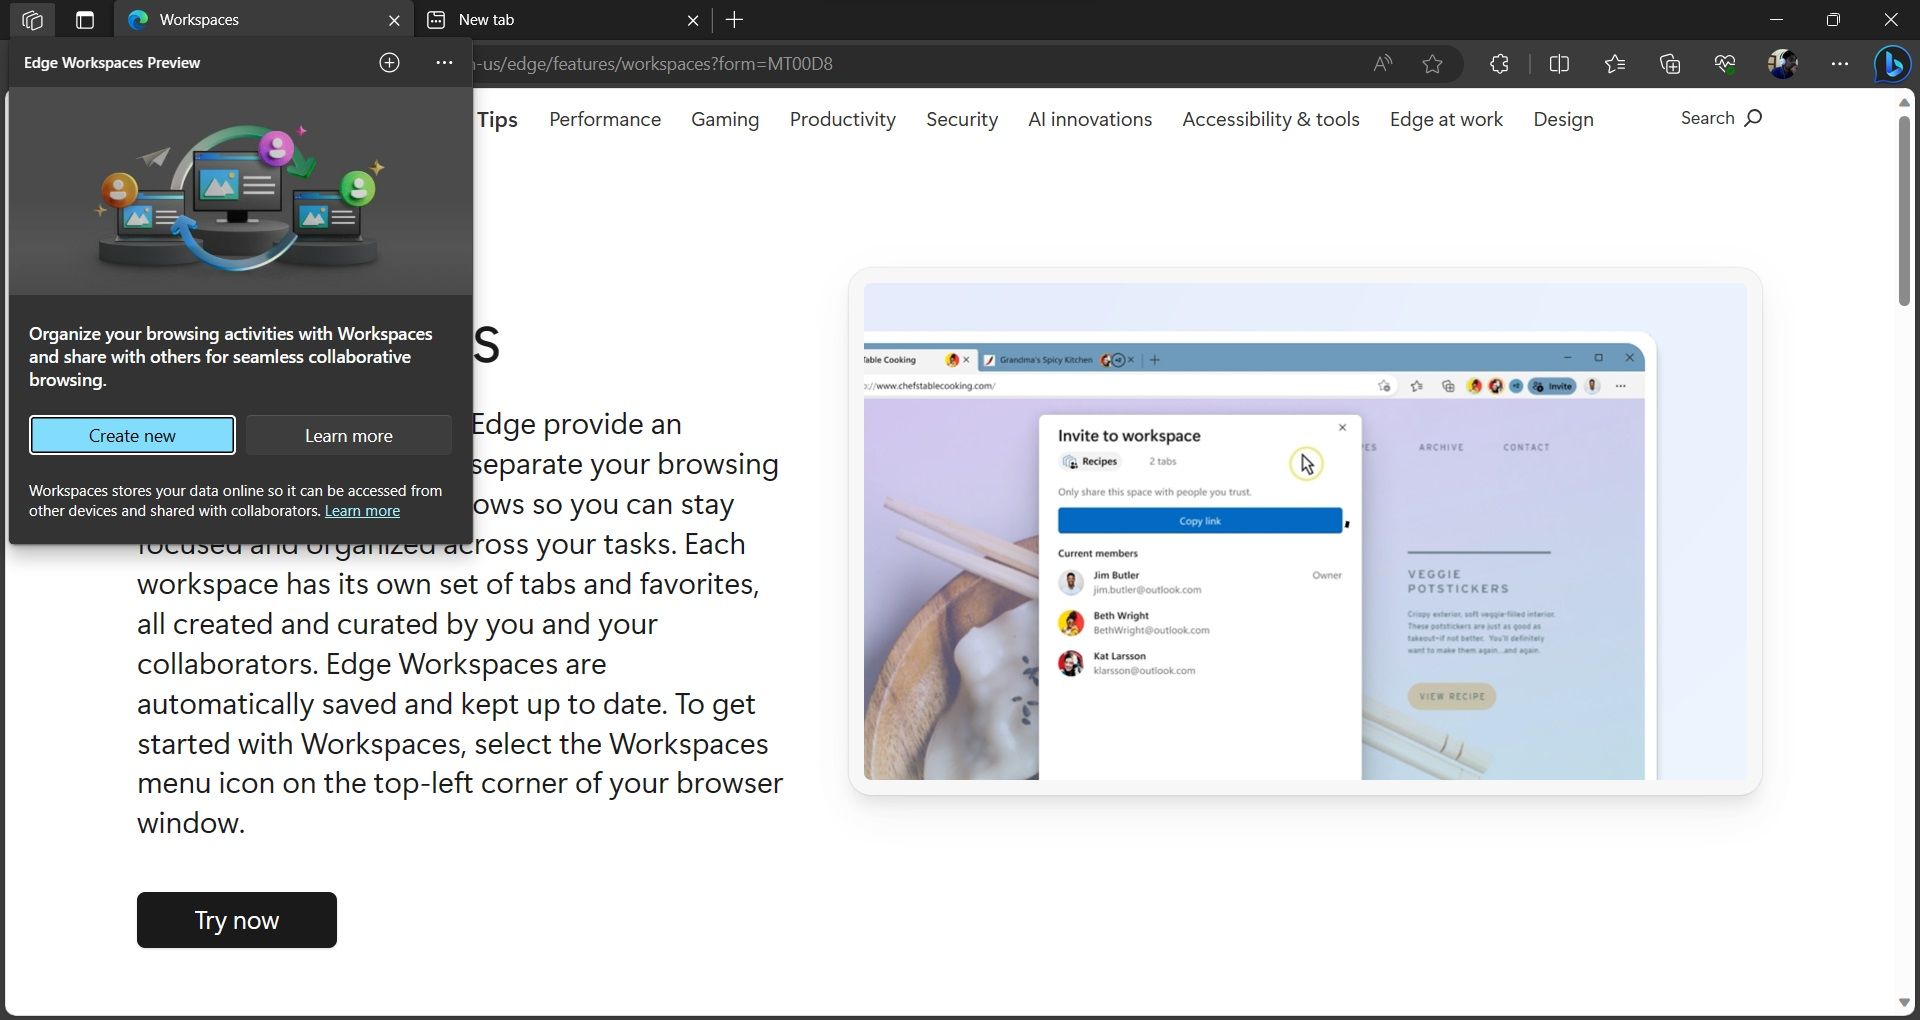
Task: Open the Workspaces menu icon
Action: 31,20
